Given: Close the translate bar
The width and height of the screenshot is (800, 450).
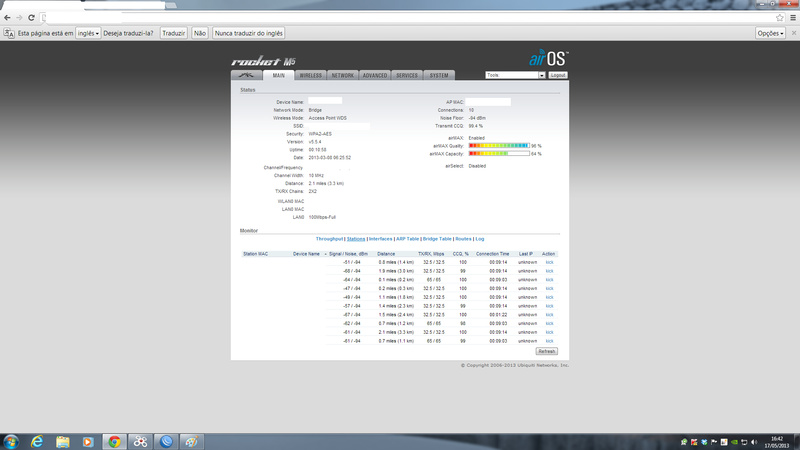Looking at the screenshot, I should click(x=794, y=33).
